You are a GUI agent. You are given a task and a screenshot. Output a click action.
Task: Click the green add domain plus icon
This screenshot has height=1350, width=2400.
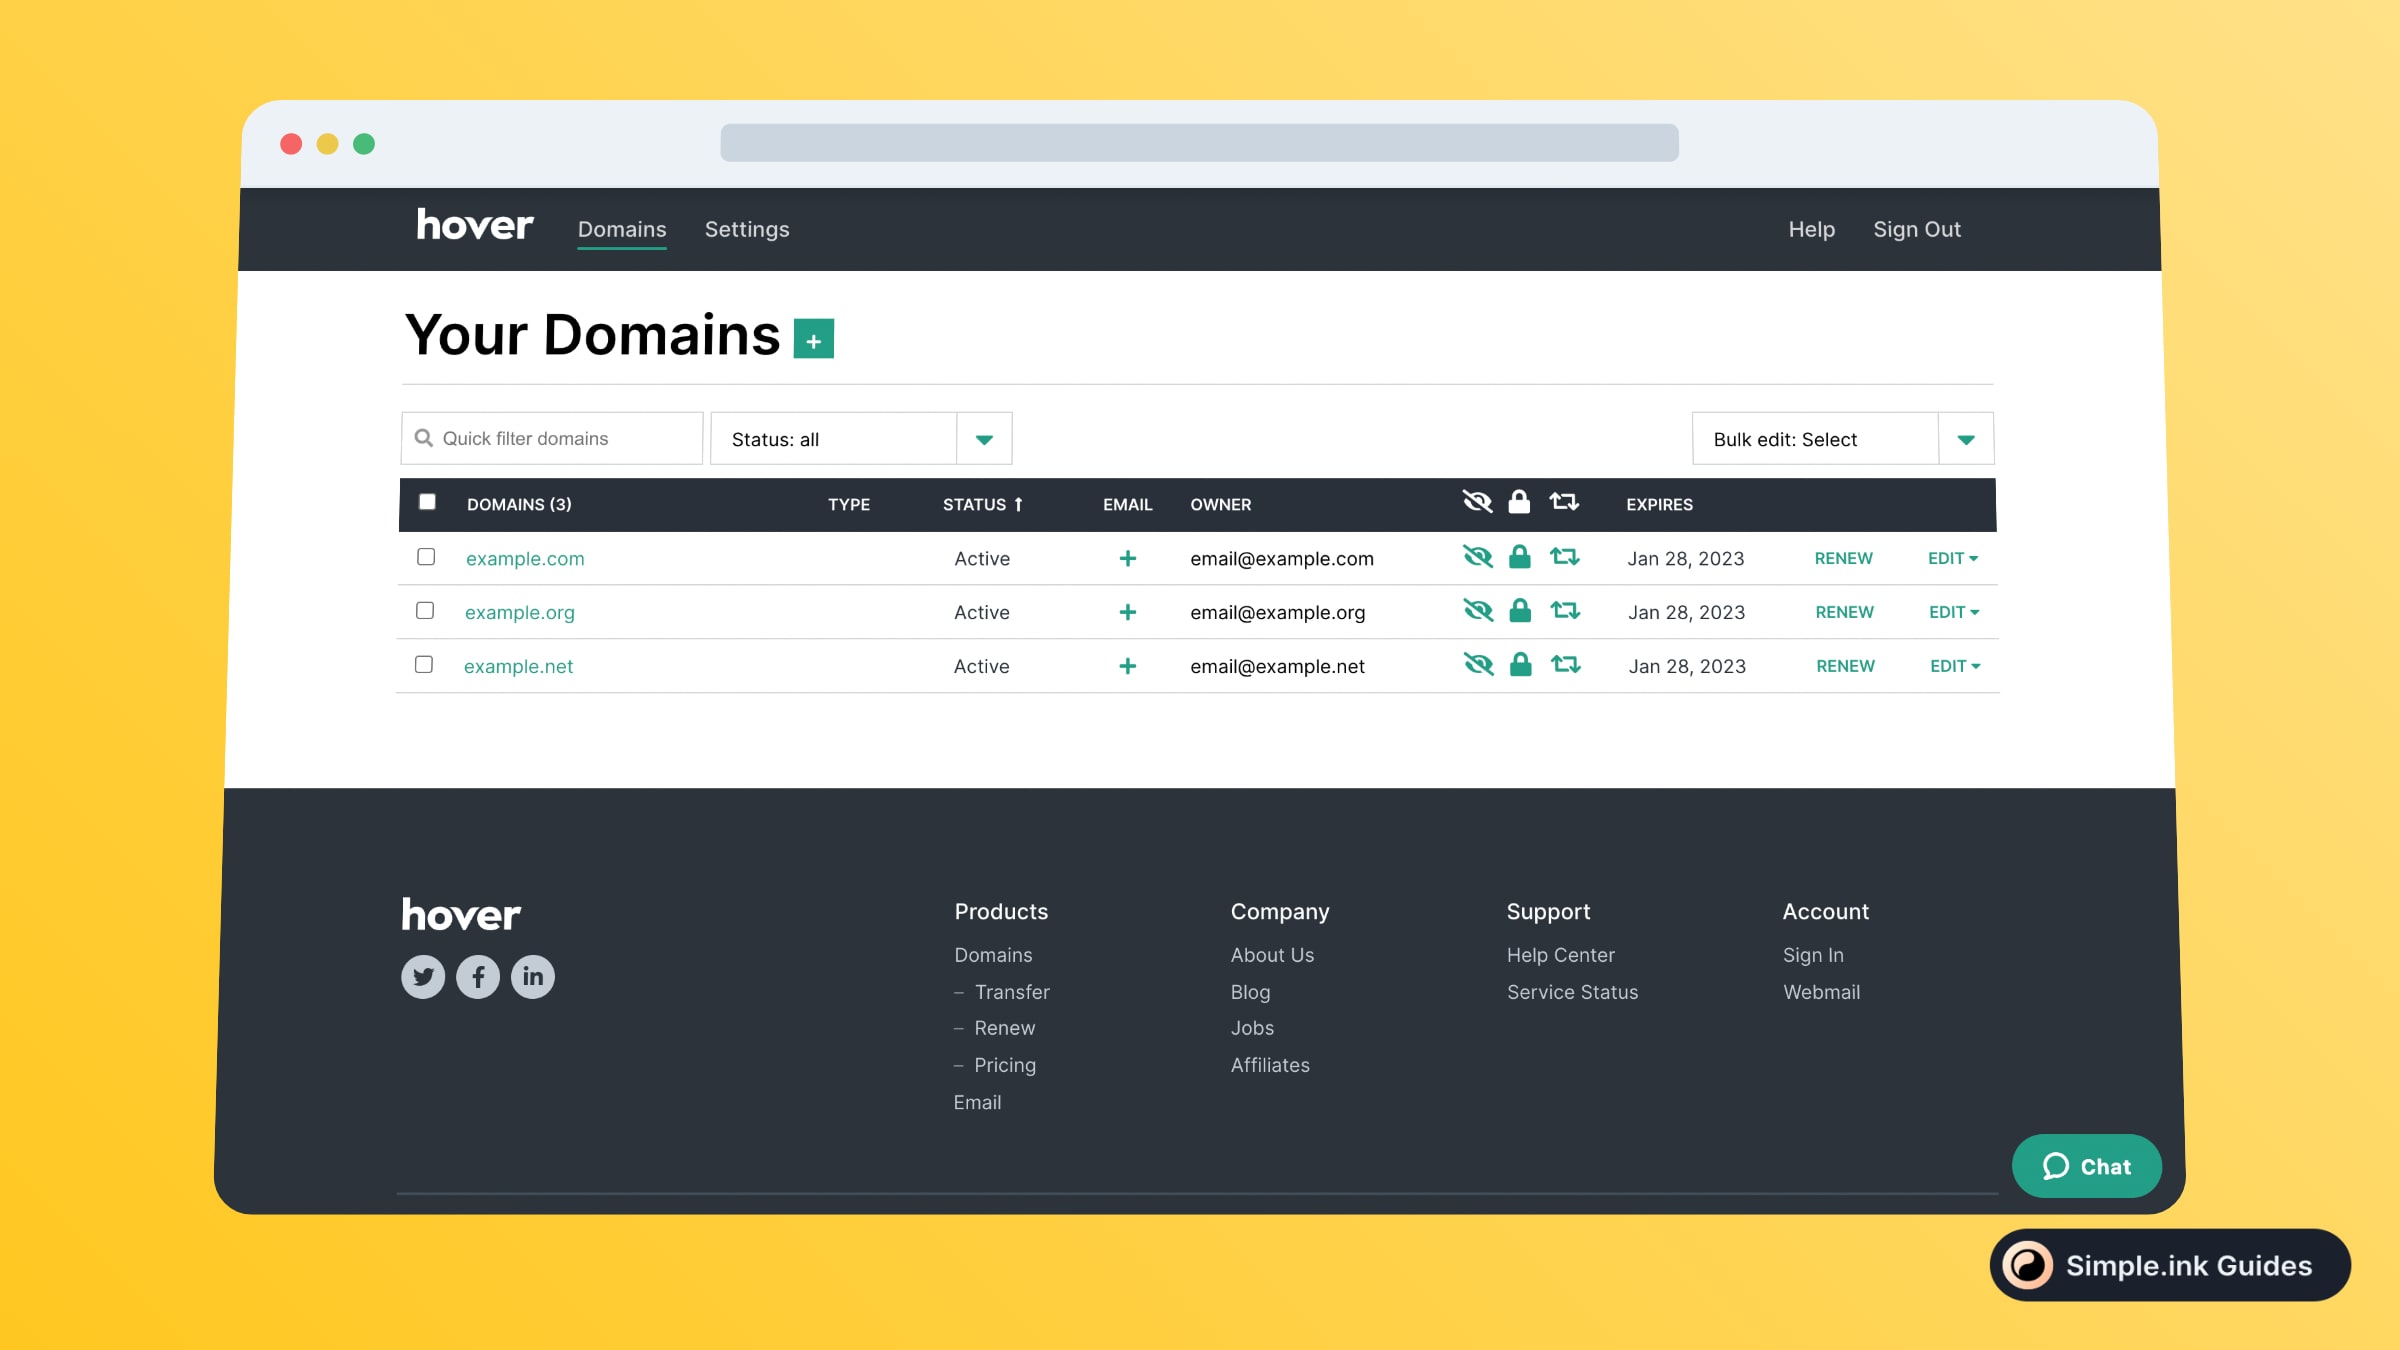pos(813,338)
